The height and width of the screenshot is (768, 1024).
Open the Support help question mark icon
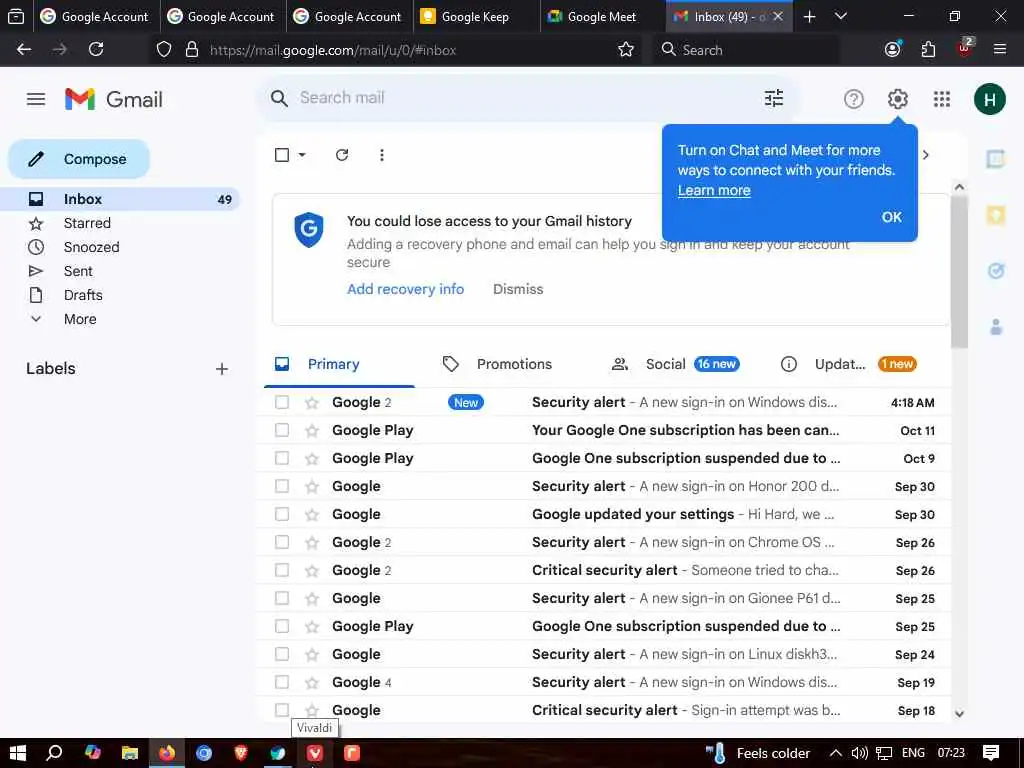(854, 99)
